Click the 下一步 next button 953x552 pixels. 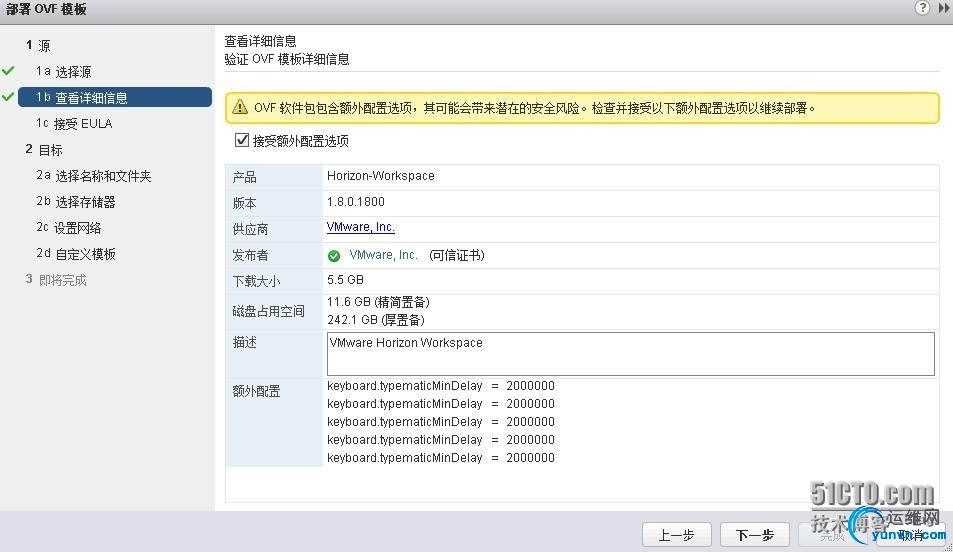755,535
